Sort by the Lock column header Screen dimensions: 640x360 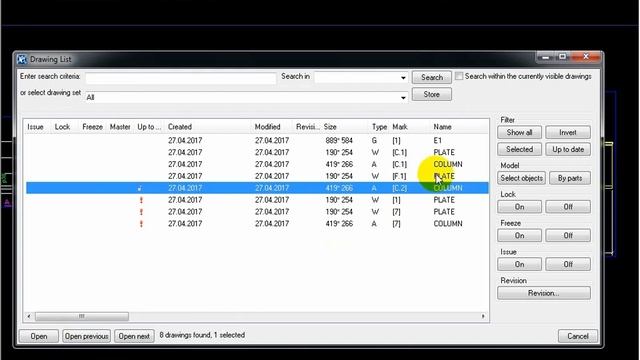[x=62, y=127]
